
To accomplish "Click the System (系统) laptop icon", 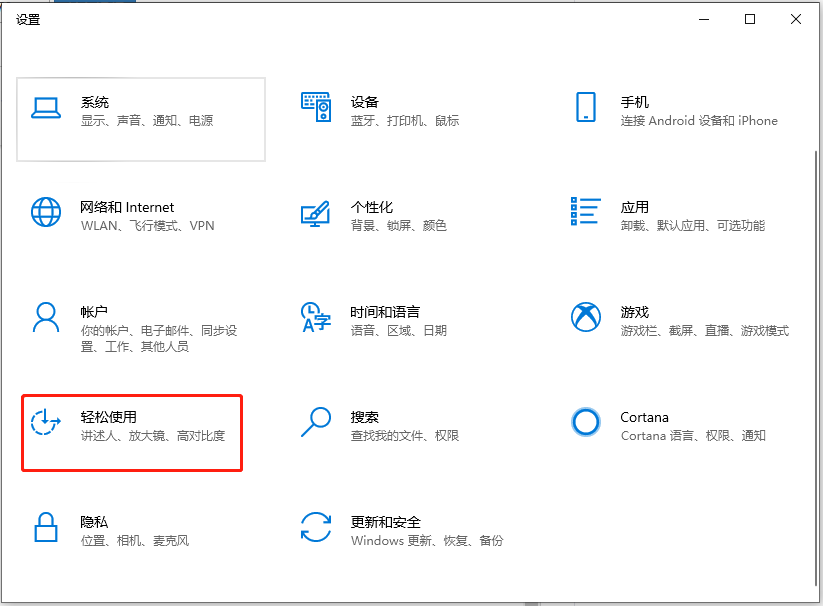I will (46, 108).
